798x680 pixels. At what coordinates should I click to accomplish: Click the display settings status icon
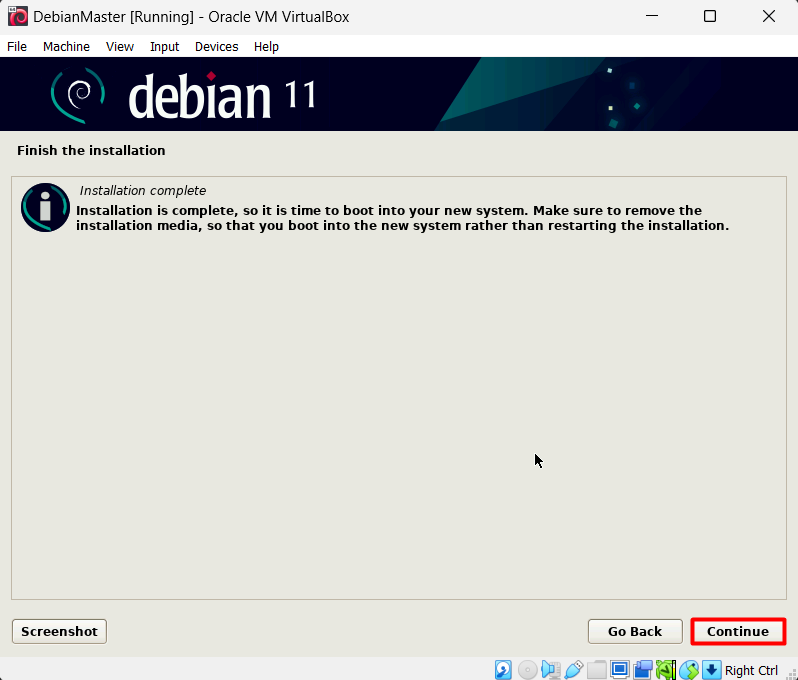coord(620,670)
